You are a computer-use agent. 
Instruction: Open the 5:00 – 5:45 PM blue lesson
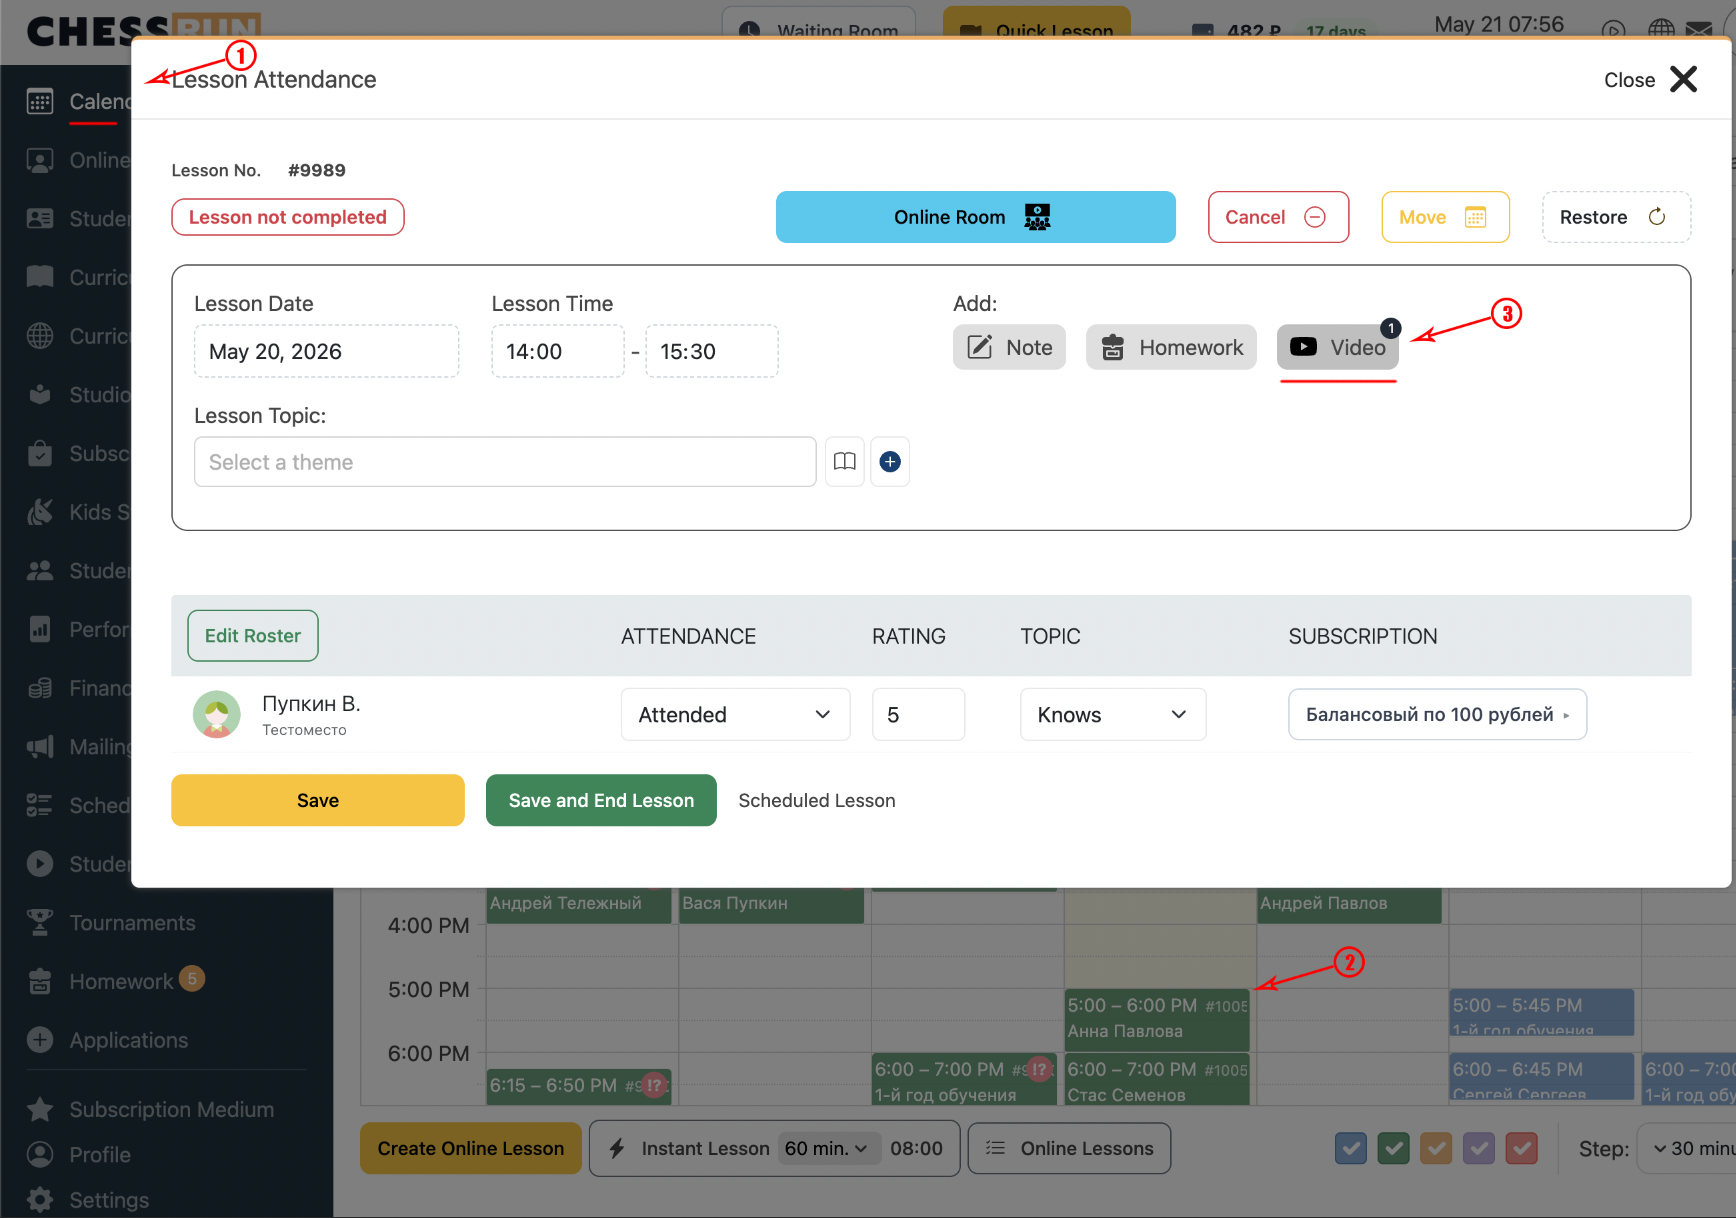[x=1542, y=1012]
